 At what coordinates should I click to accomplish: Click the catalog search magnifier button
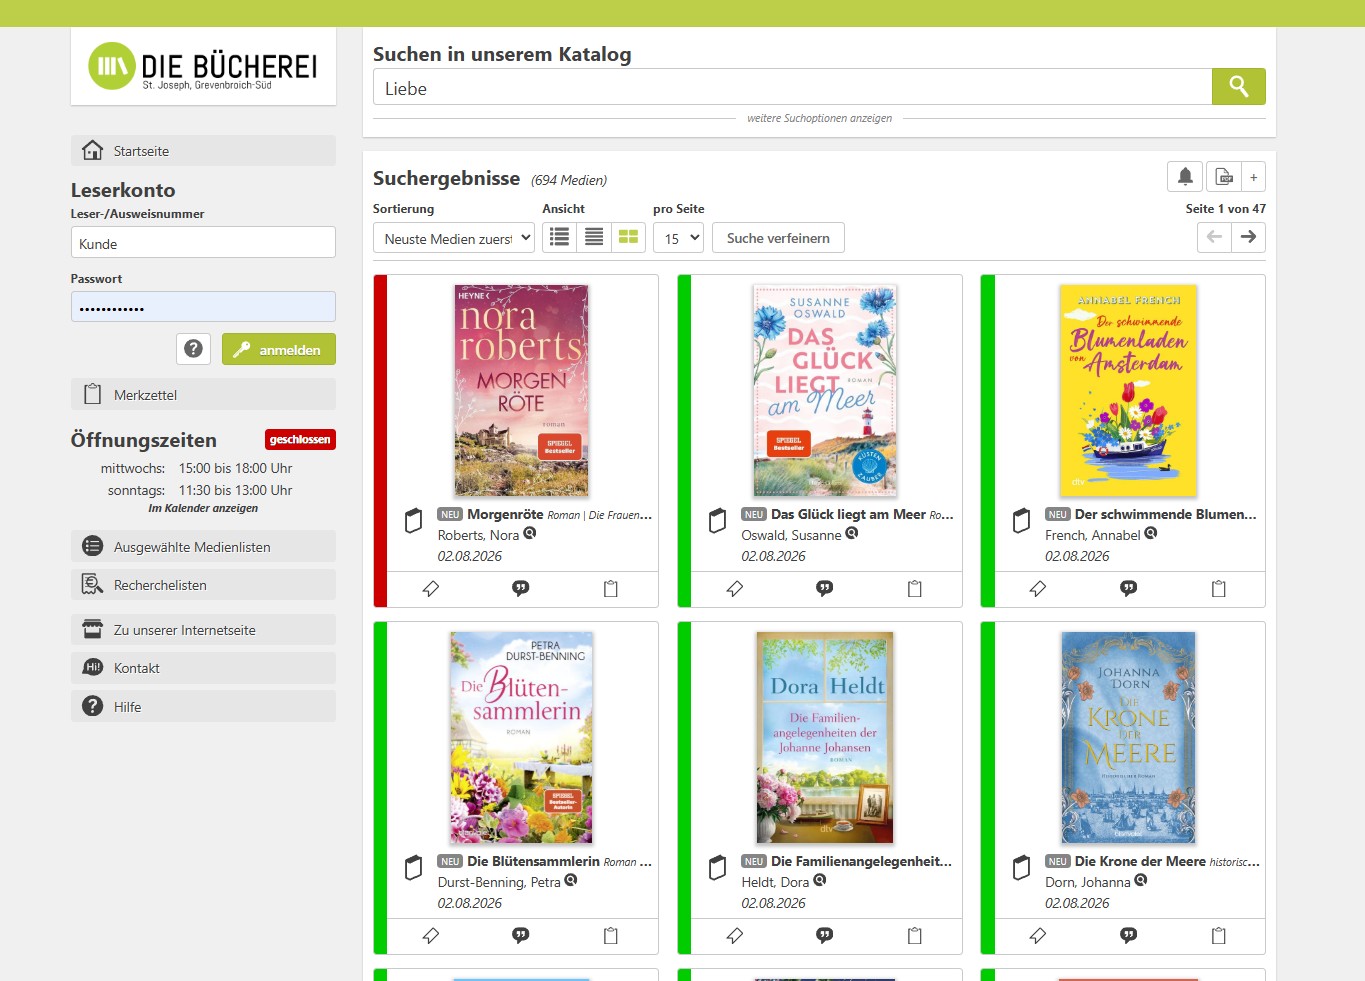1238,87
